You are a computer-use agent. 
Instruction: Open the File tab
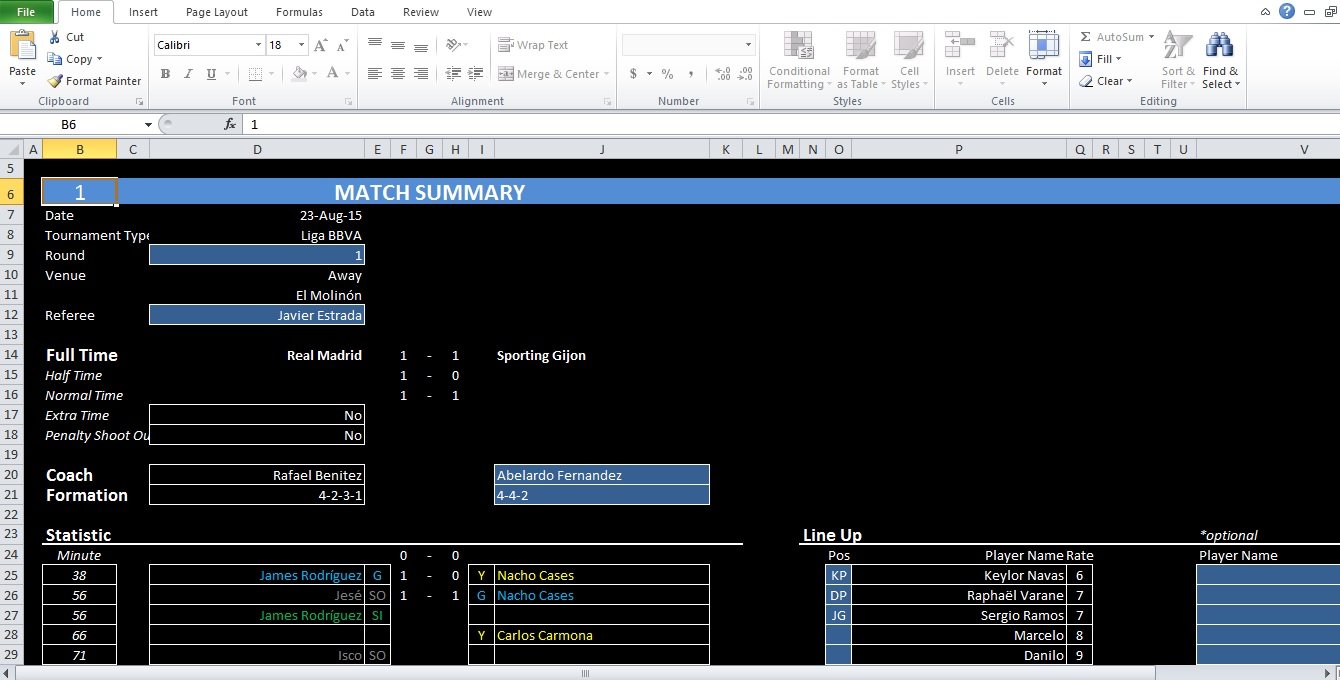[x=27, y=12]
